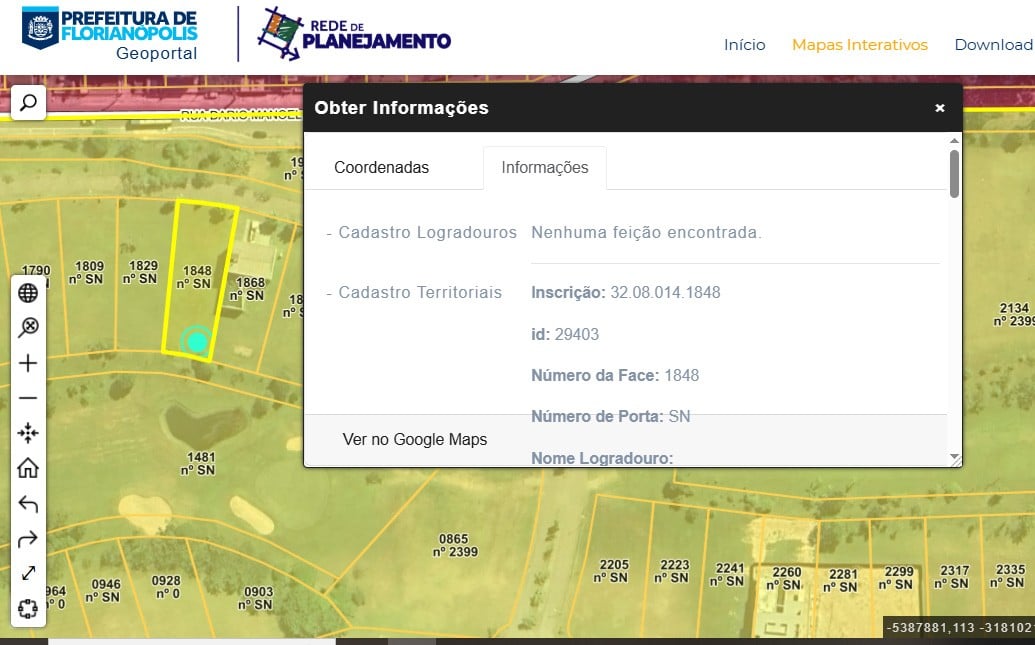This screenshot has width=1035, height=645.
Task: Select the Informações tab
Action: point(545,168)
